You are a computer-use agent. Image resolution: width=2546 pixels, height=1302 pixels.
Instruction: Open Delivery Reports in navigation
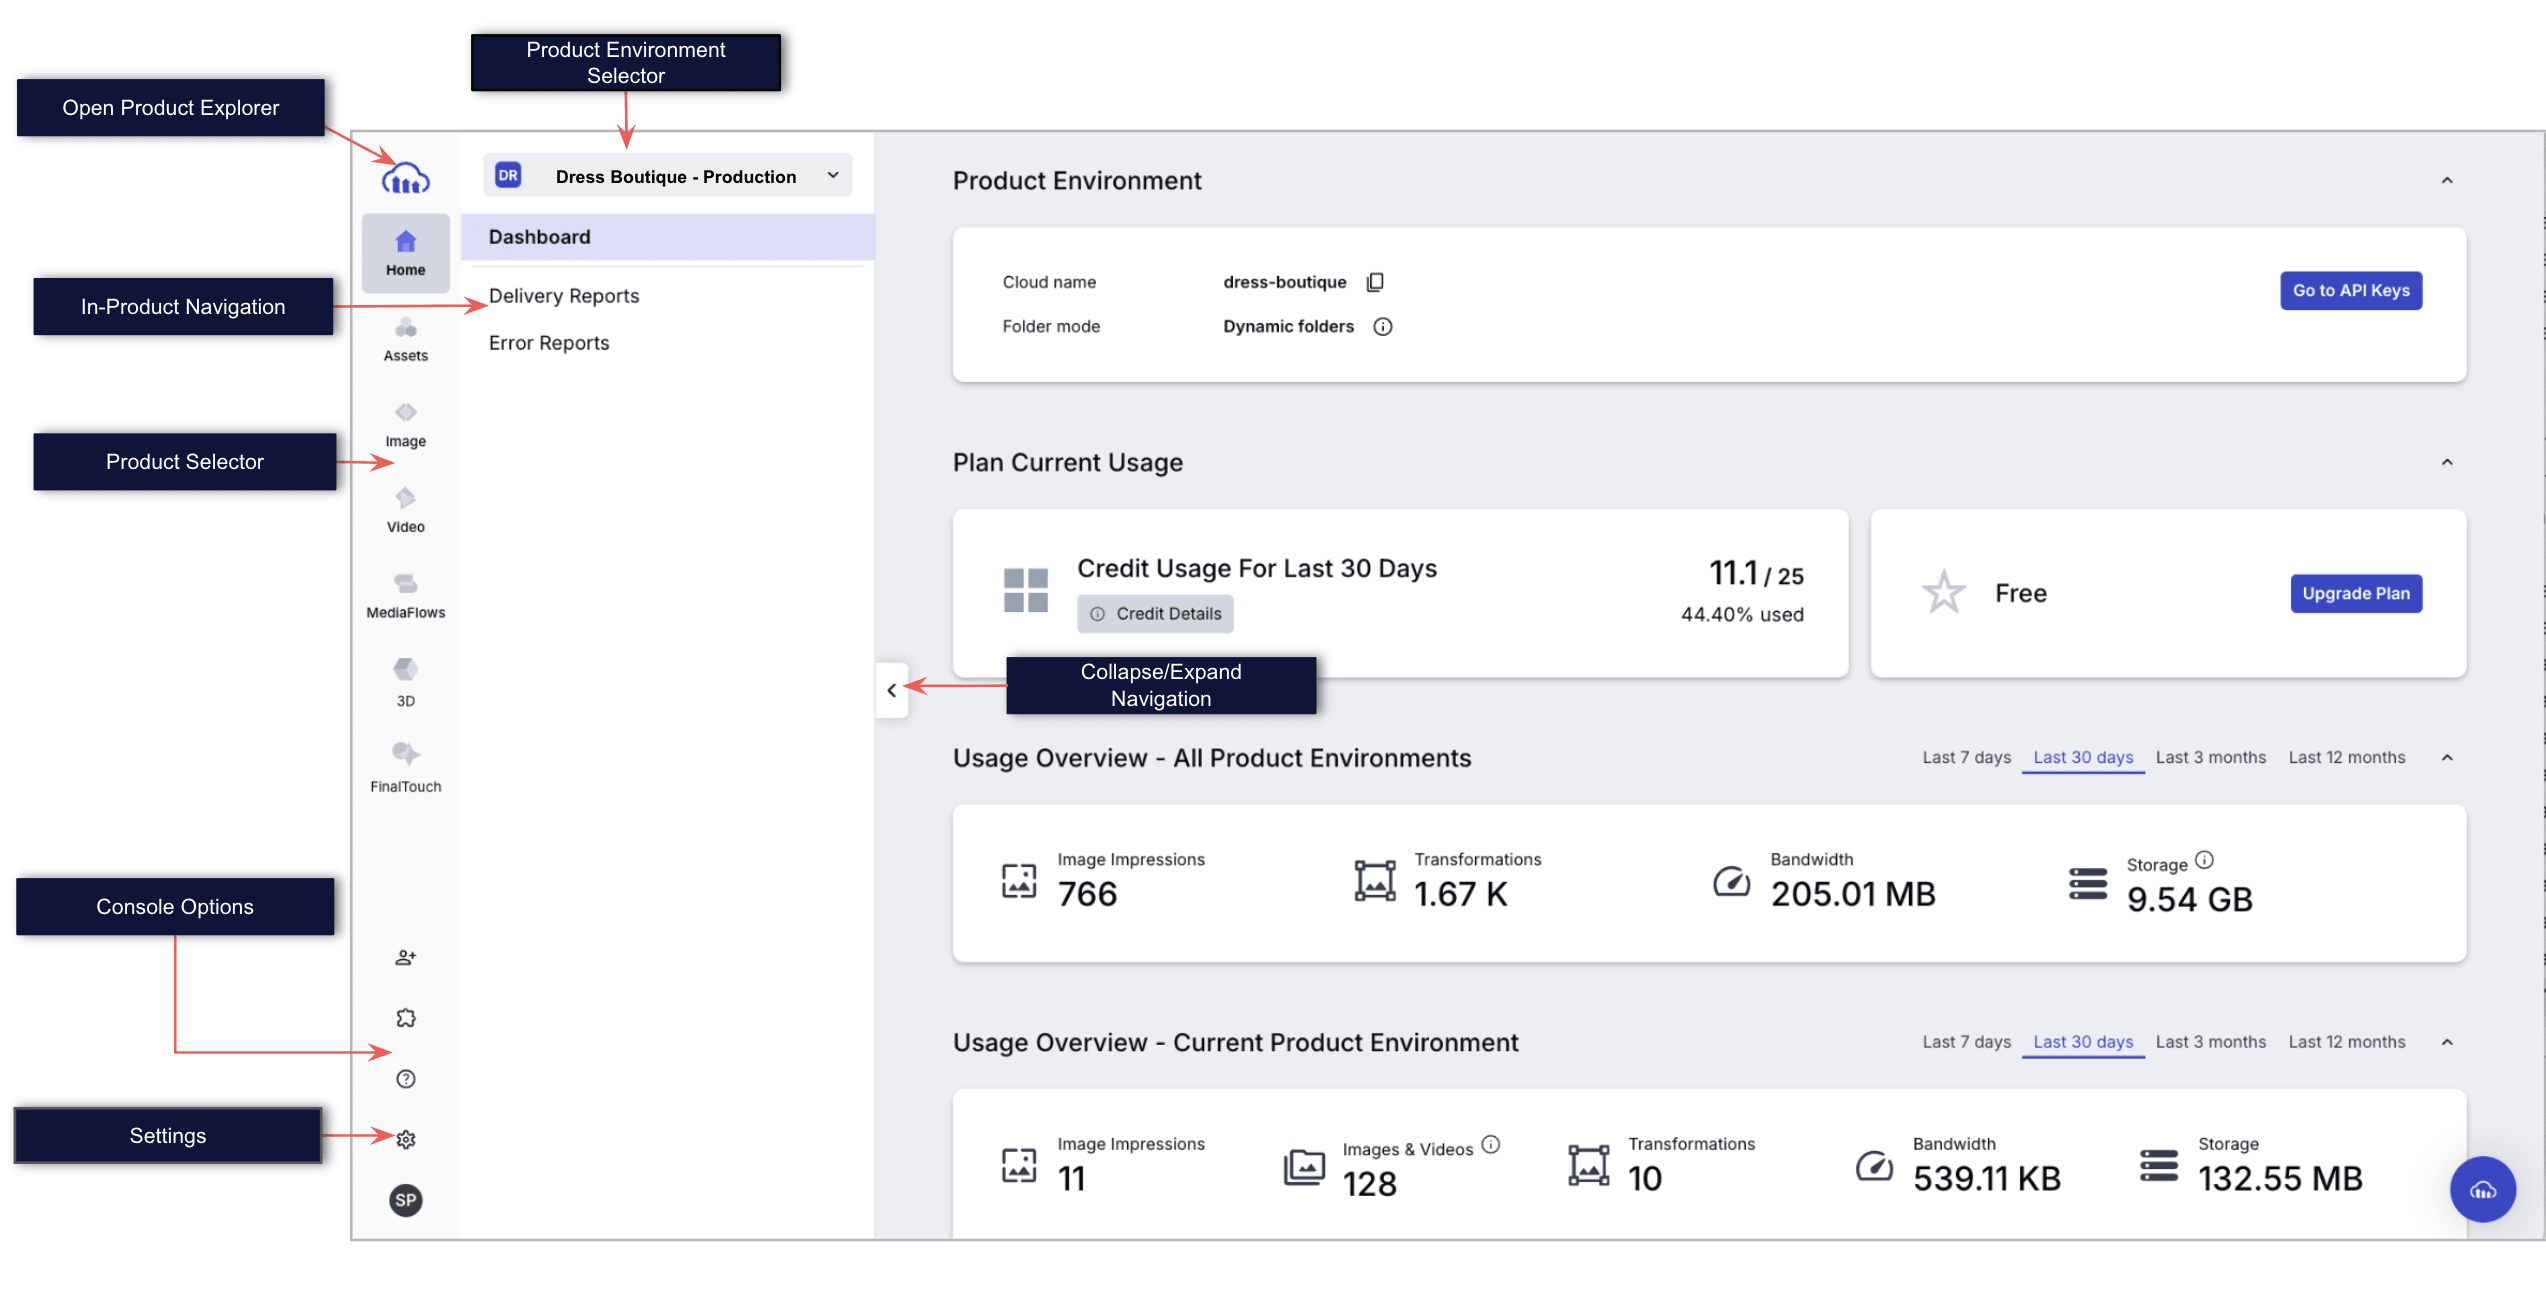(x=564, y=296)
